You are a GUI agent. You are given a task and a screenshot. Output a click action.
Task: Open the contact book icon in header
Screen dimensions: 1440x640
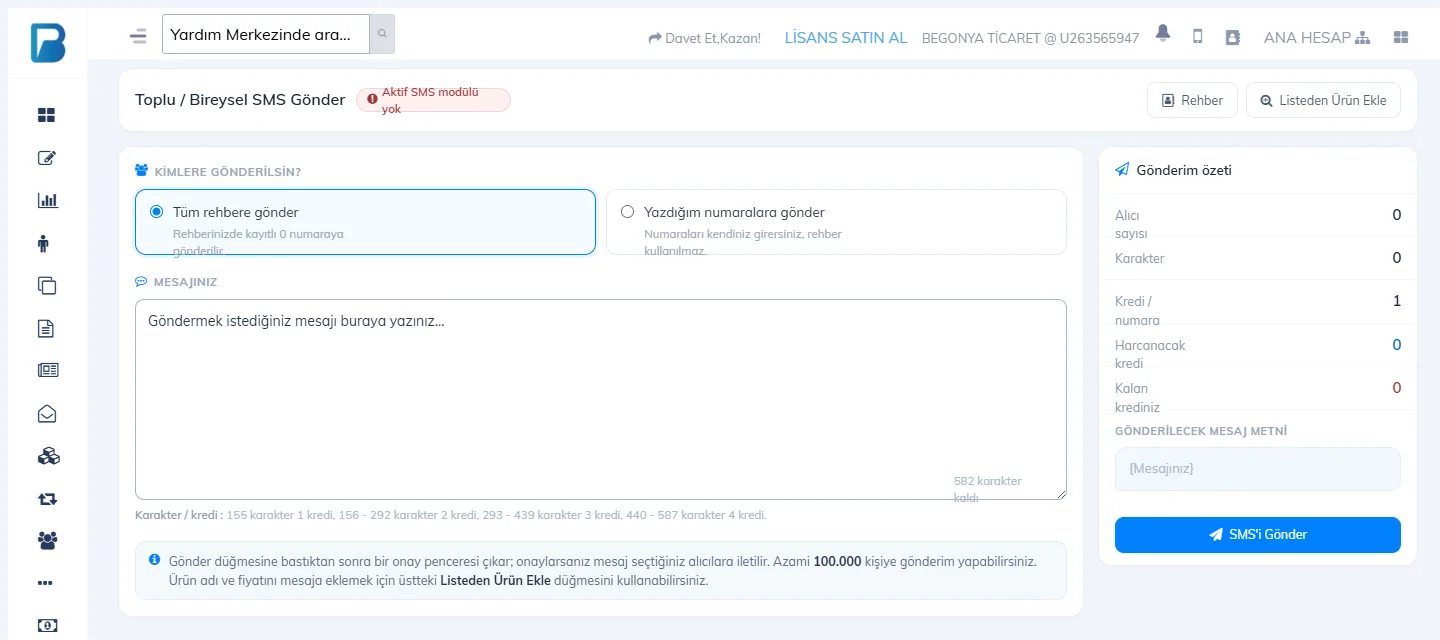click(x=1232, y=37)
